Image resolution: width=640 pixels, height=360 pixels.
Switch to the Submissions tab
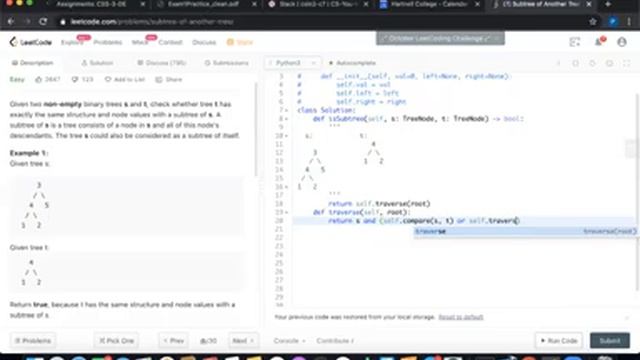tap(227, 63)
